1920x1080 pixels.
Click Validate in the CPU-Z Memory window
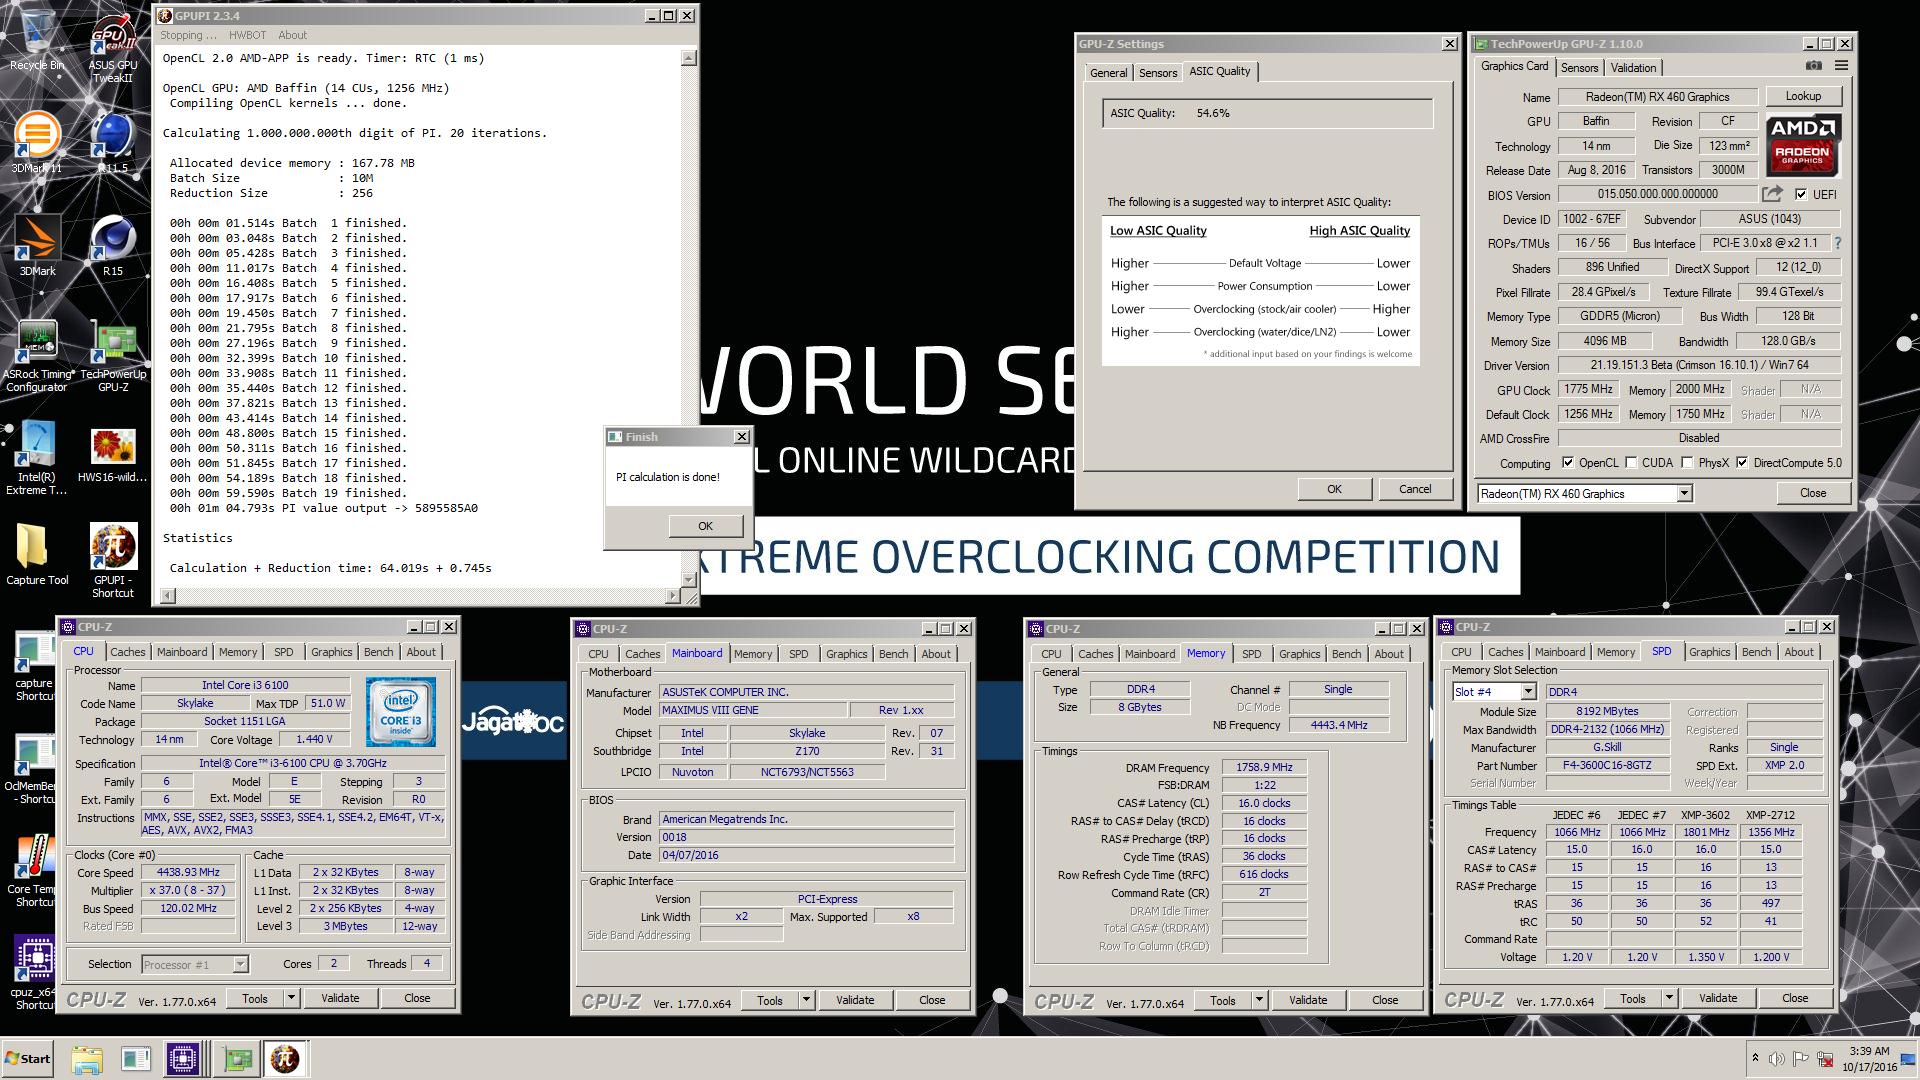(1308, 1000)
